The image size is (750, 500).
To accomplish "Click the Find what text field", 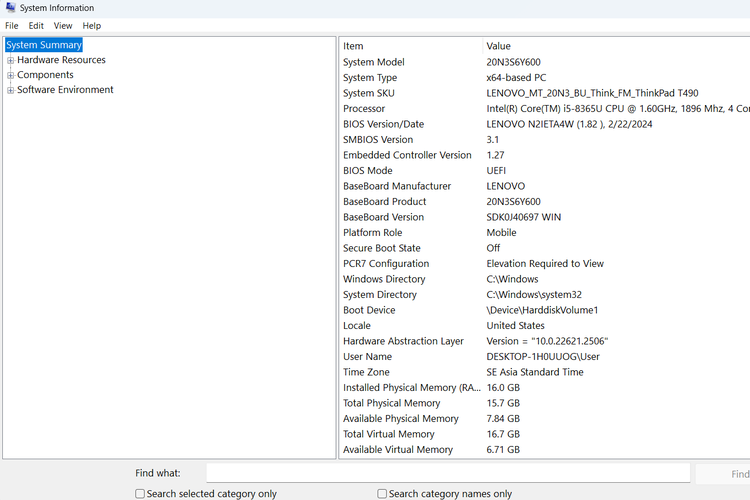I will [447, 473].
